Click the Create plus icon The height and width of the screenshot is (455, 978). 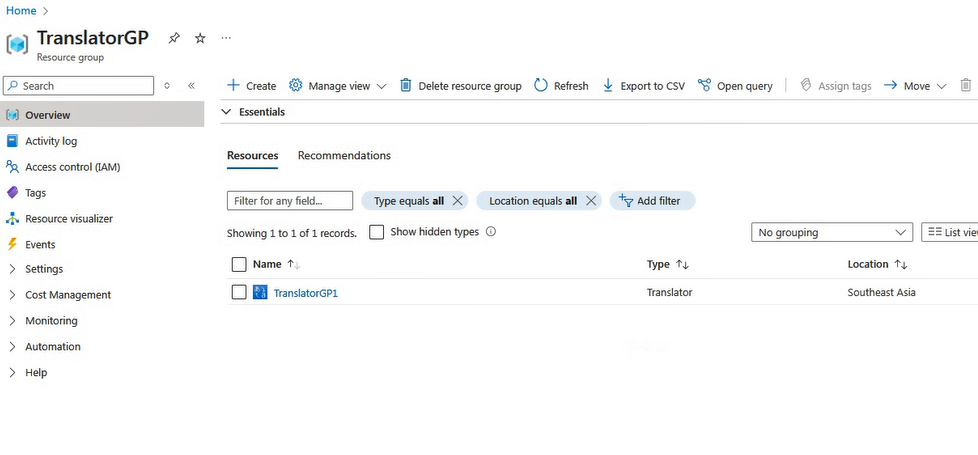tap(233, 85)
